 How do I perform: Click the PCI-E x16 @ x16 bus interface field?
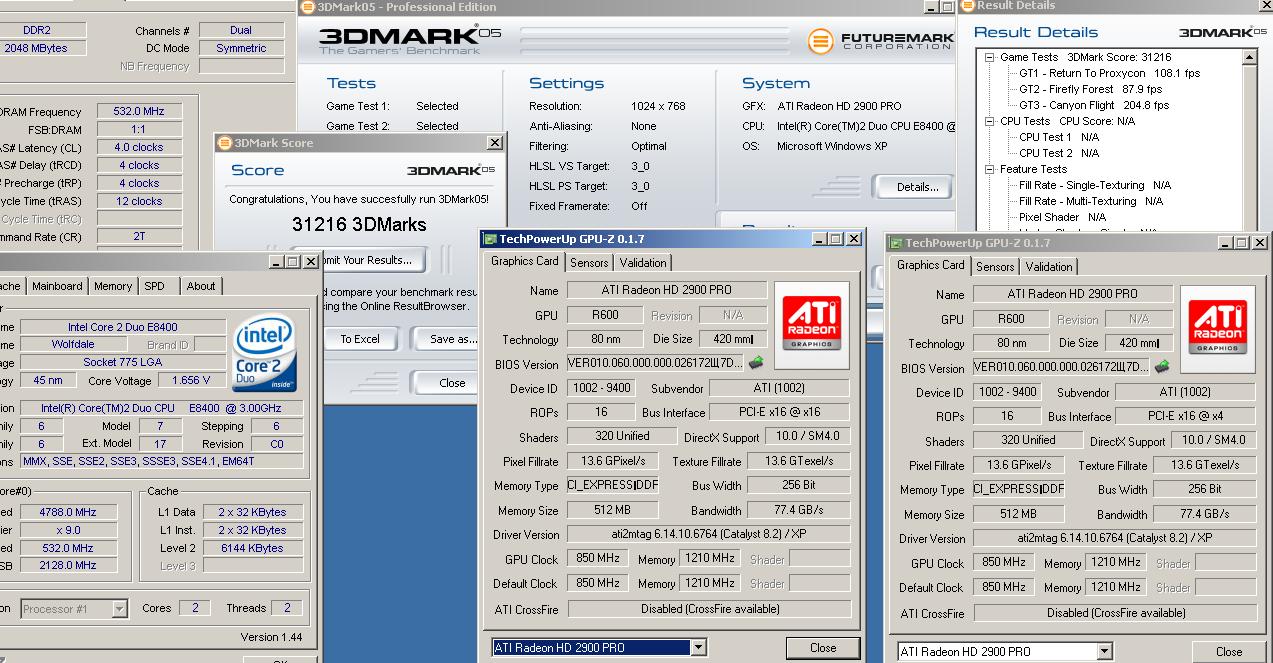click(x=781, y=412)
